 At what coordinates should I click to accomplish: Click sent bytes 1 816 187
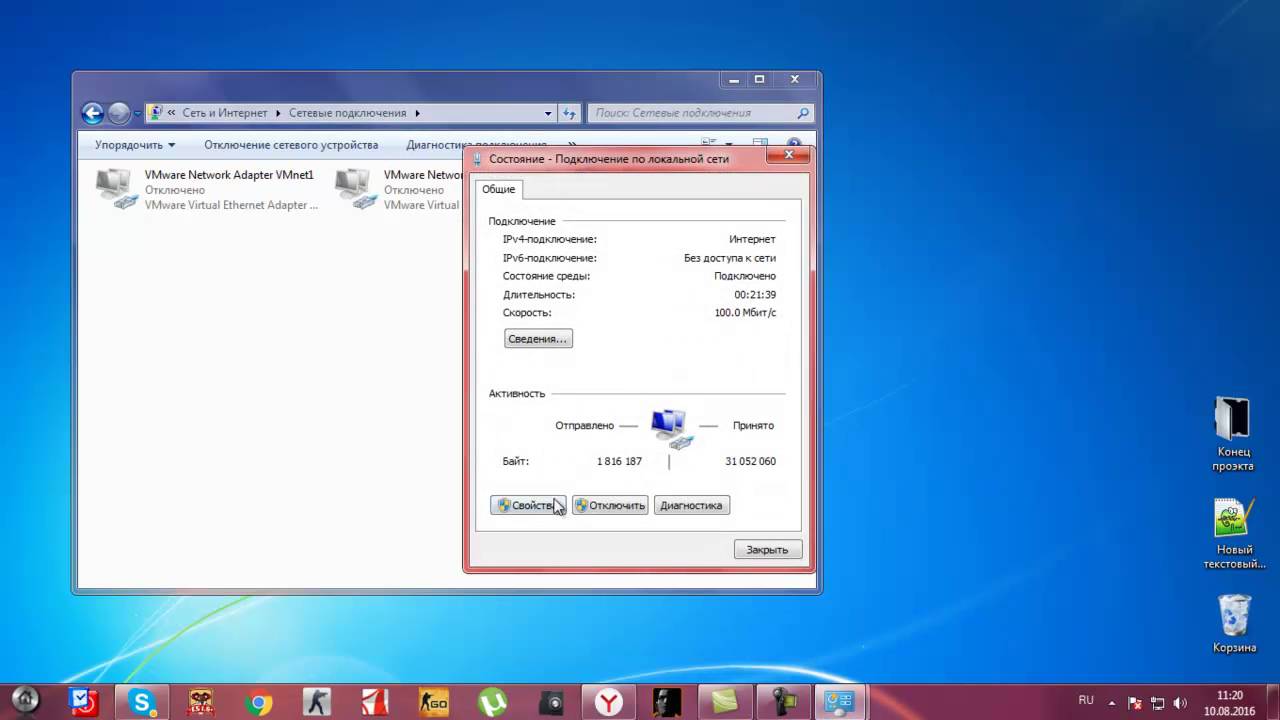pos(619,462)
